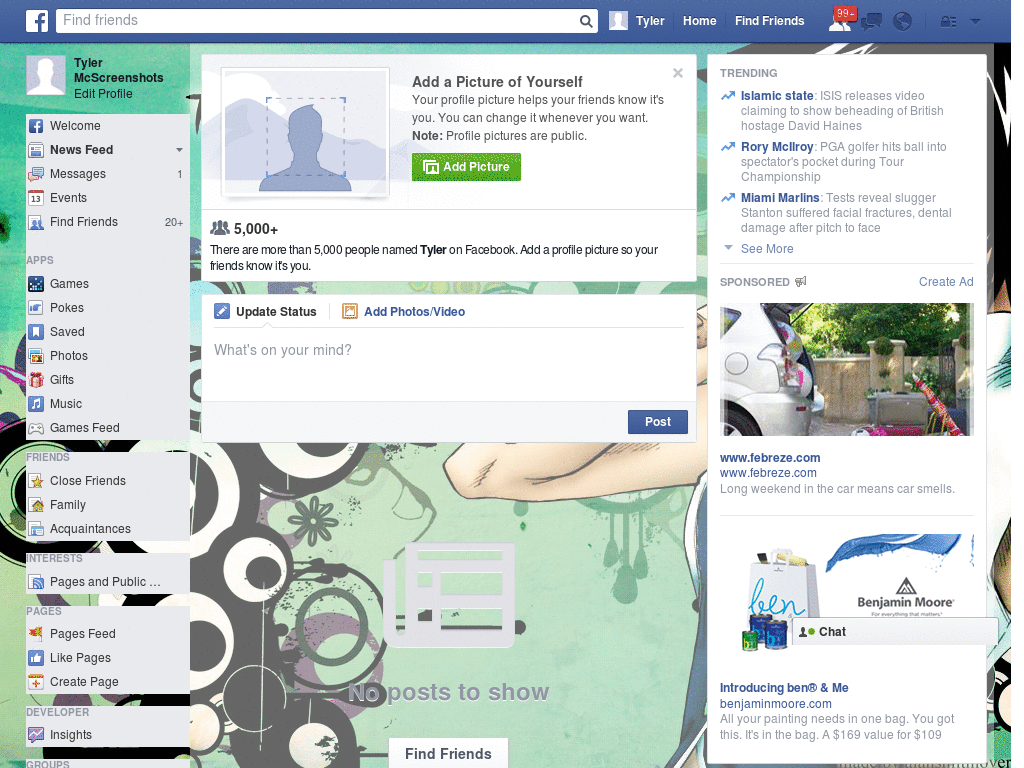This screenshot has width=1024, height=768.
Task: Open the messages bubbles icon in top bar
Action: [x=871, y=22]
